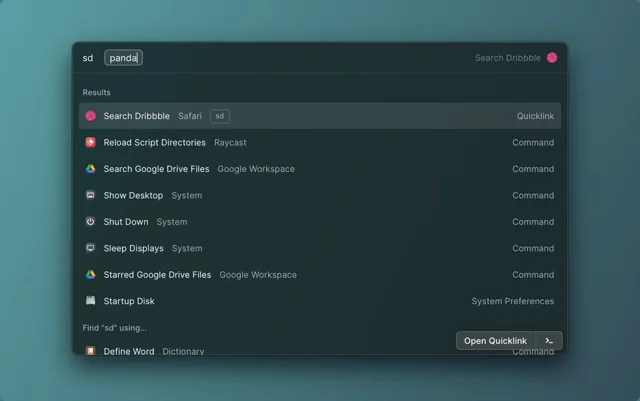Select the Shut Down command
Screen dimensions: 640x401
tap(320, 222)
